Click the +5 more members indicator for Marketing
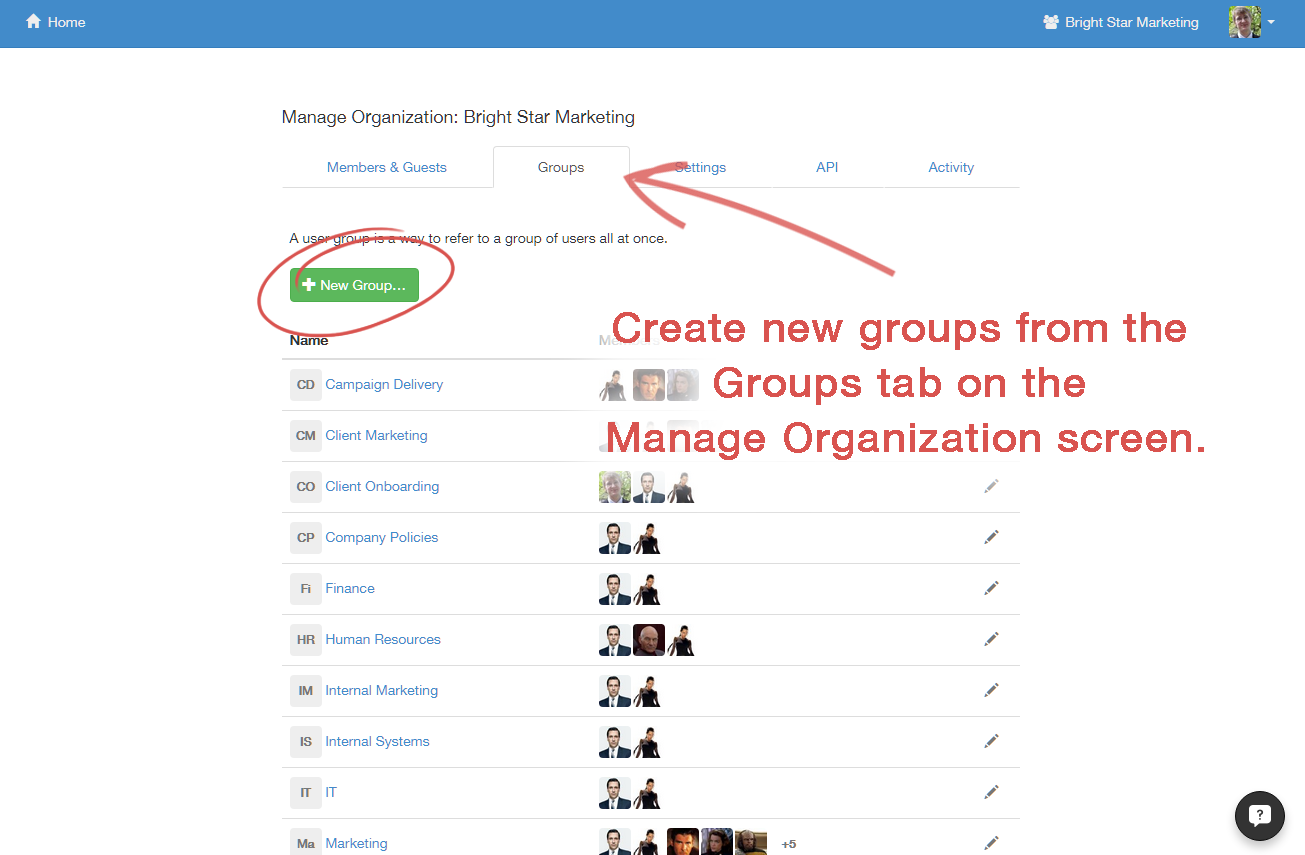This screenshot has width=1305, height=855. click(788, 844)
